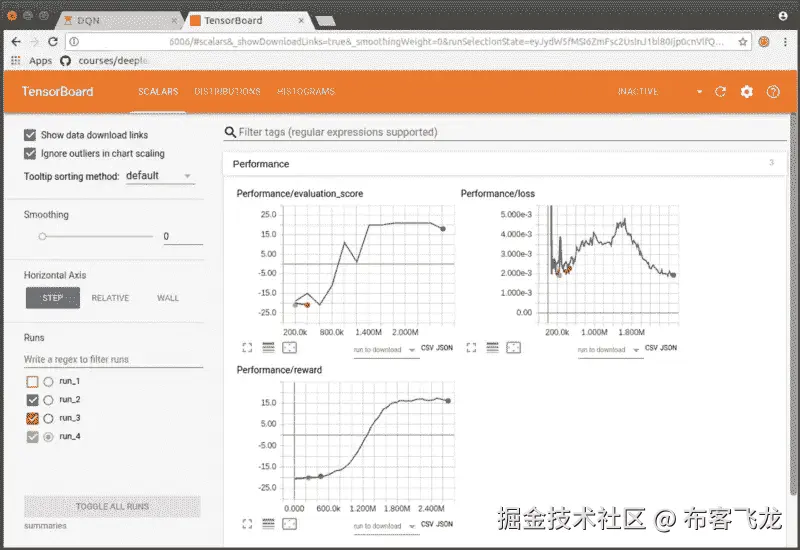This screenshot has width=800, height=550.
Task: Click the Chrome profile icon at top right
Action: (x=783, y=16)
